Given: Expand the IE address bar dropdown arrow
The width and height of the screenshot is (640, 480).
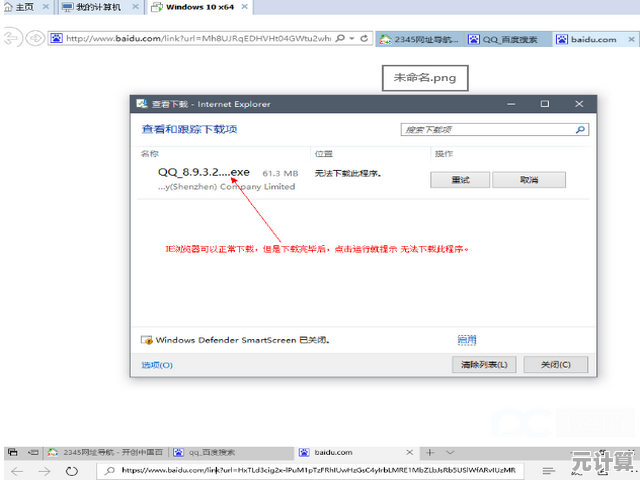Looking at the screenshot, I should pyautogui.click(x=354, y=39).
